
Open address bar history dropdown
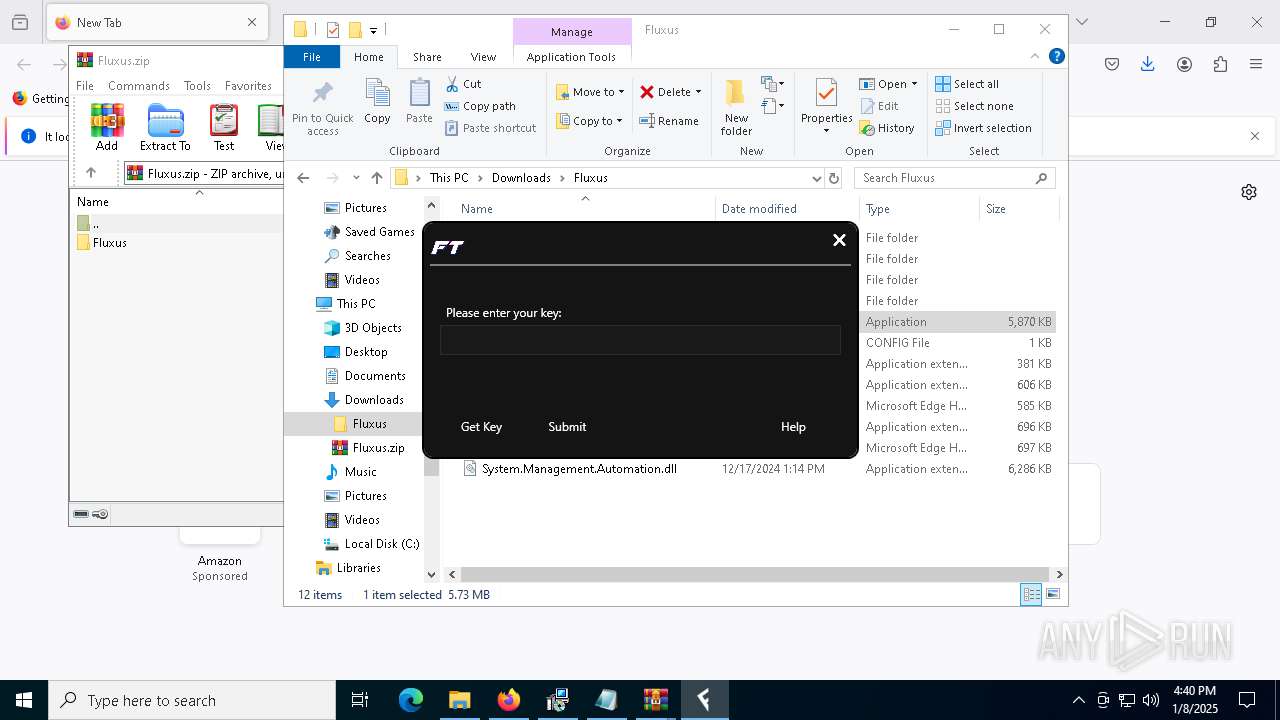(x=816, y=178)
